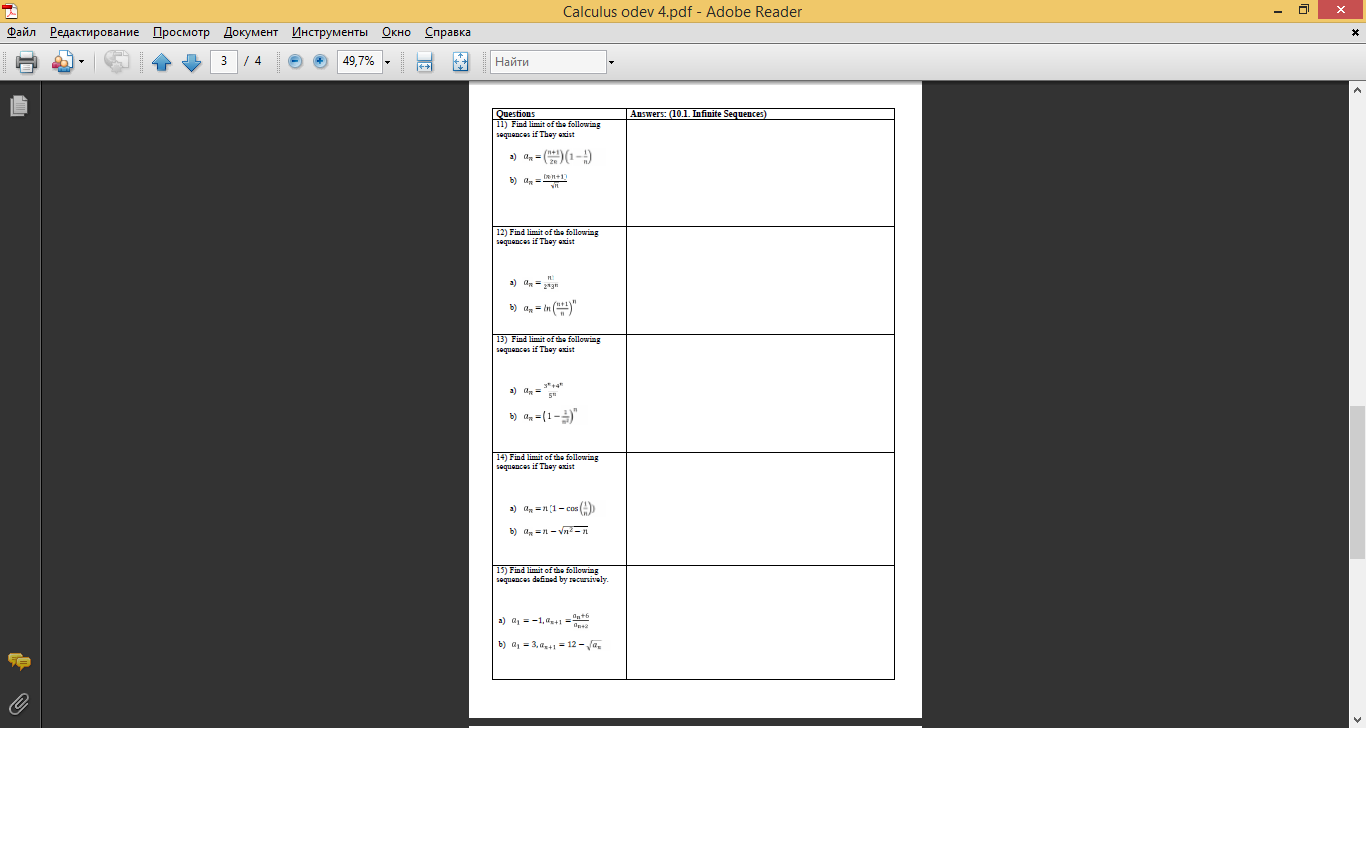The height and width of the screenshot is (860, 1366).
Task: Open the Просмотр menu
Action: click(181, 32)
